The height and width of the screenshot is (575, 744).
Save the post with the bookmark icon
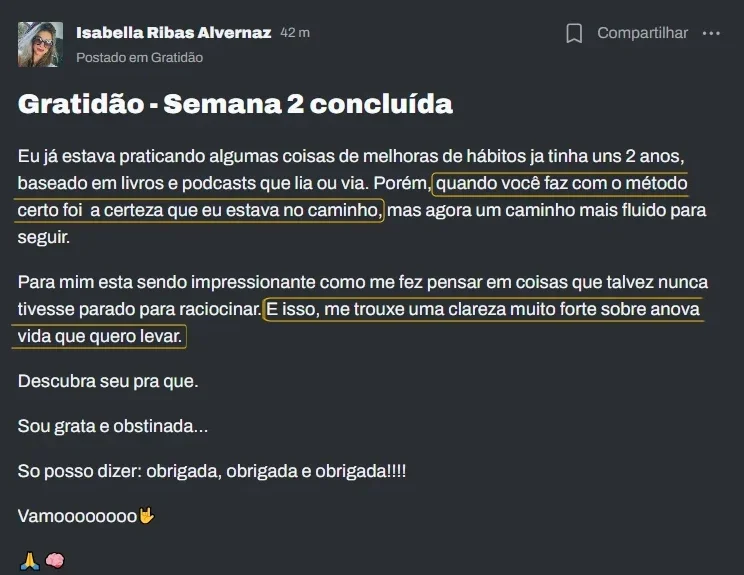(574, 33)
